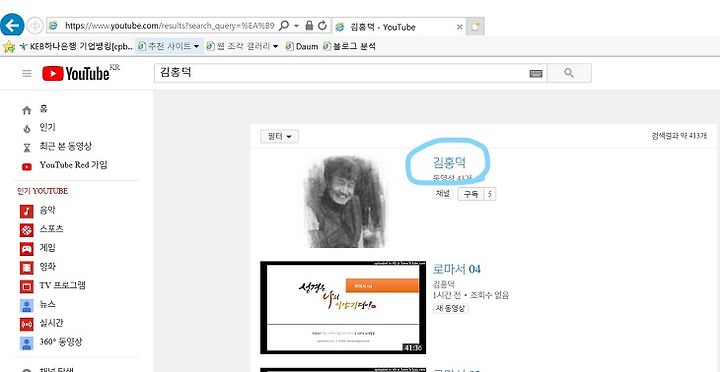Click the address bar URL field
The height and width of the screenshot is (372, 720).
click(x=169, y=26)
